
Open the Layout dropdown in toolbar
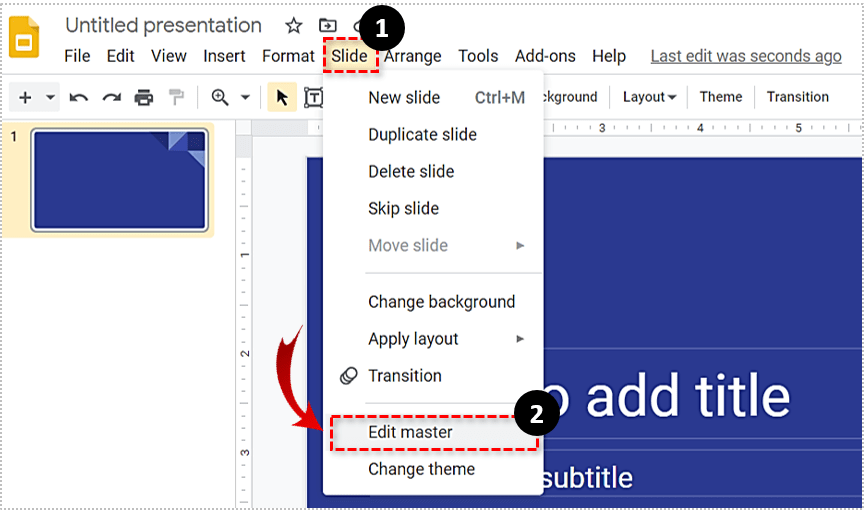[x=649, y=97]
